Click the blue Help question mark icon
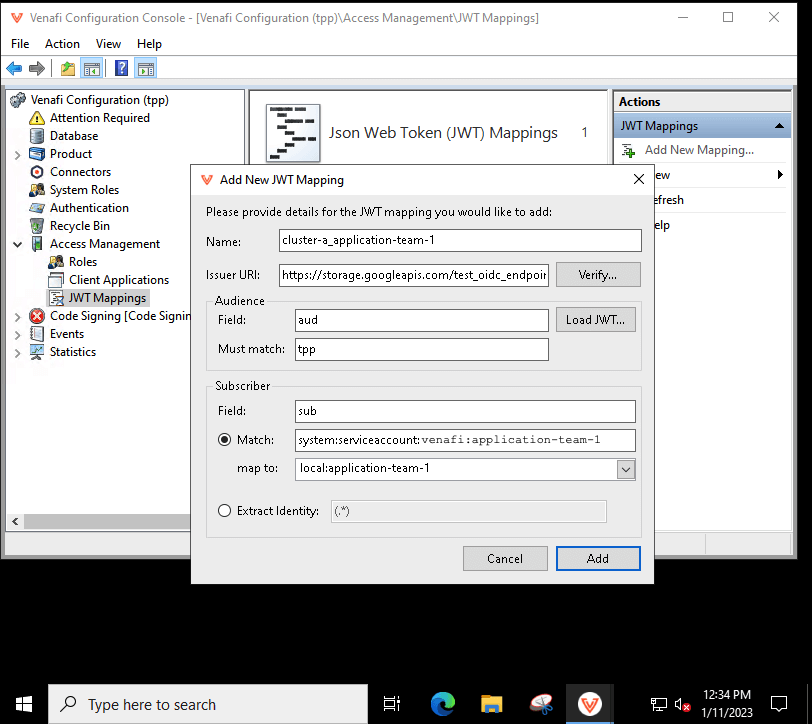This screenshot has width=812, height=724. pyautogui.click(x=121, y=68)
